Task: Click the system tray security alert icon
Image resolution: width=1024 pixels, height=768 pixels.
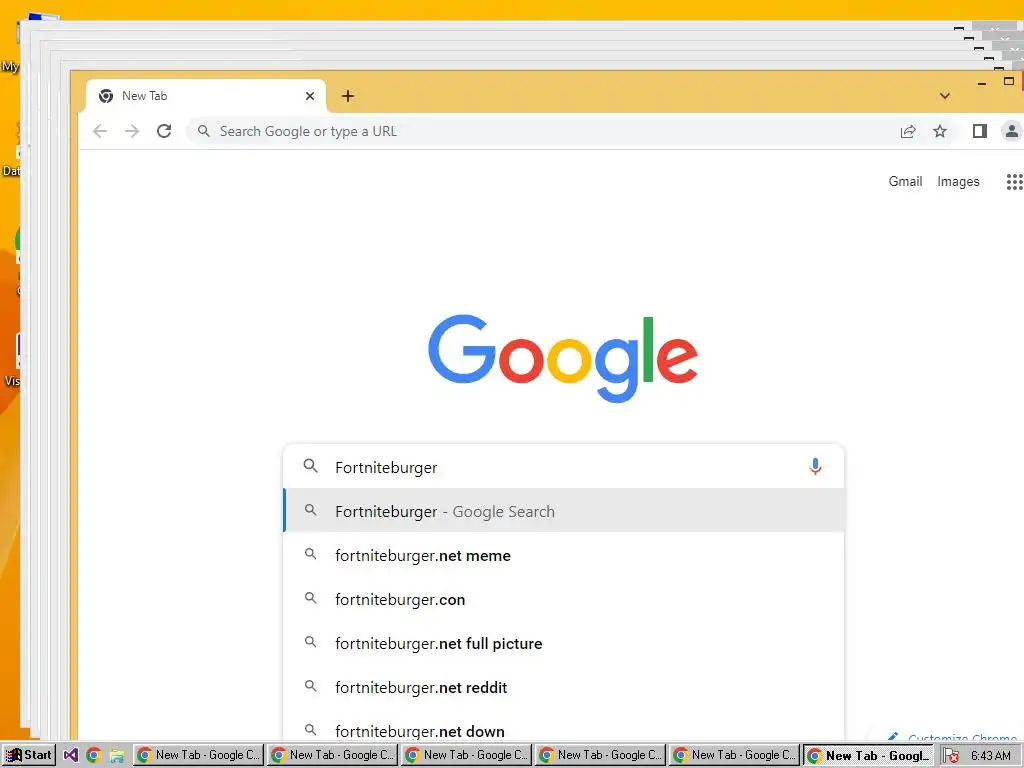Action: [952, 756]
